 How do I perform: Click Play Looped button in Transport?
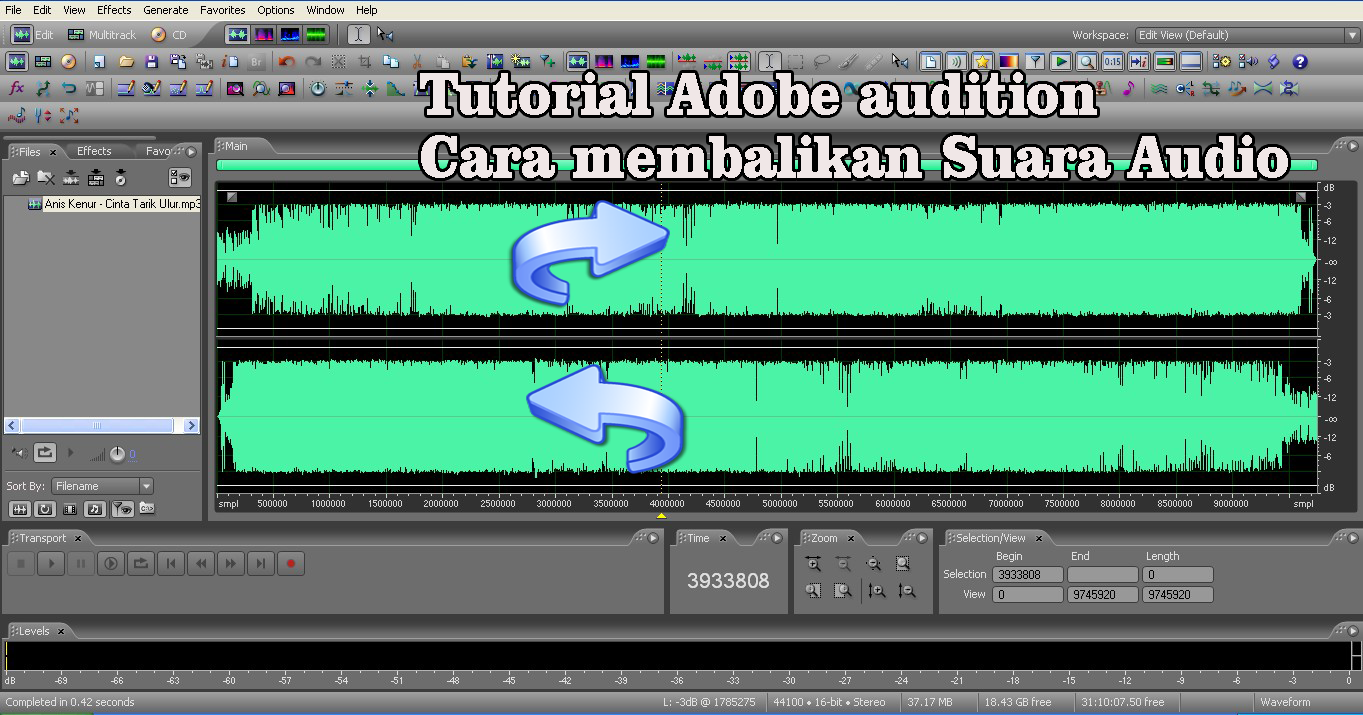click(x=141, y=564)
